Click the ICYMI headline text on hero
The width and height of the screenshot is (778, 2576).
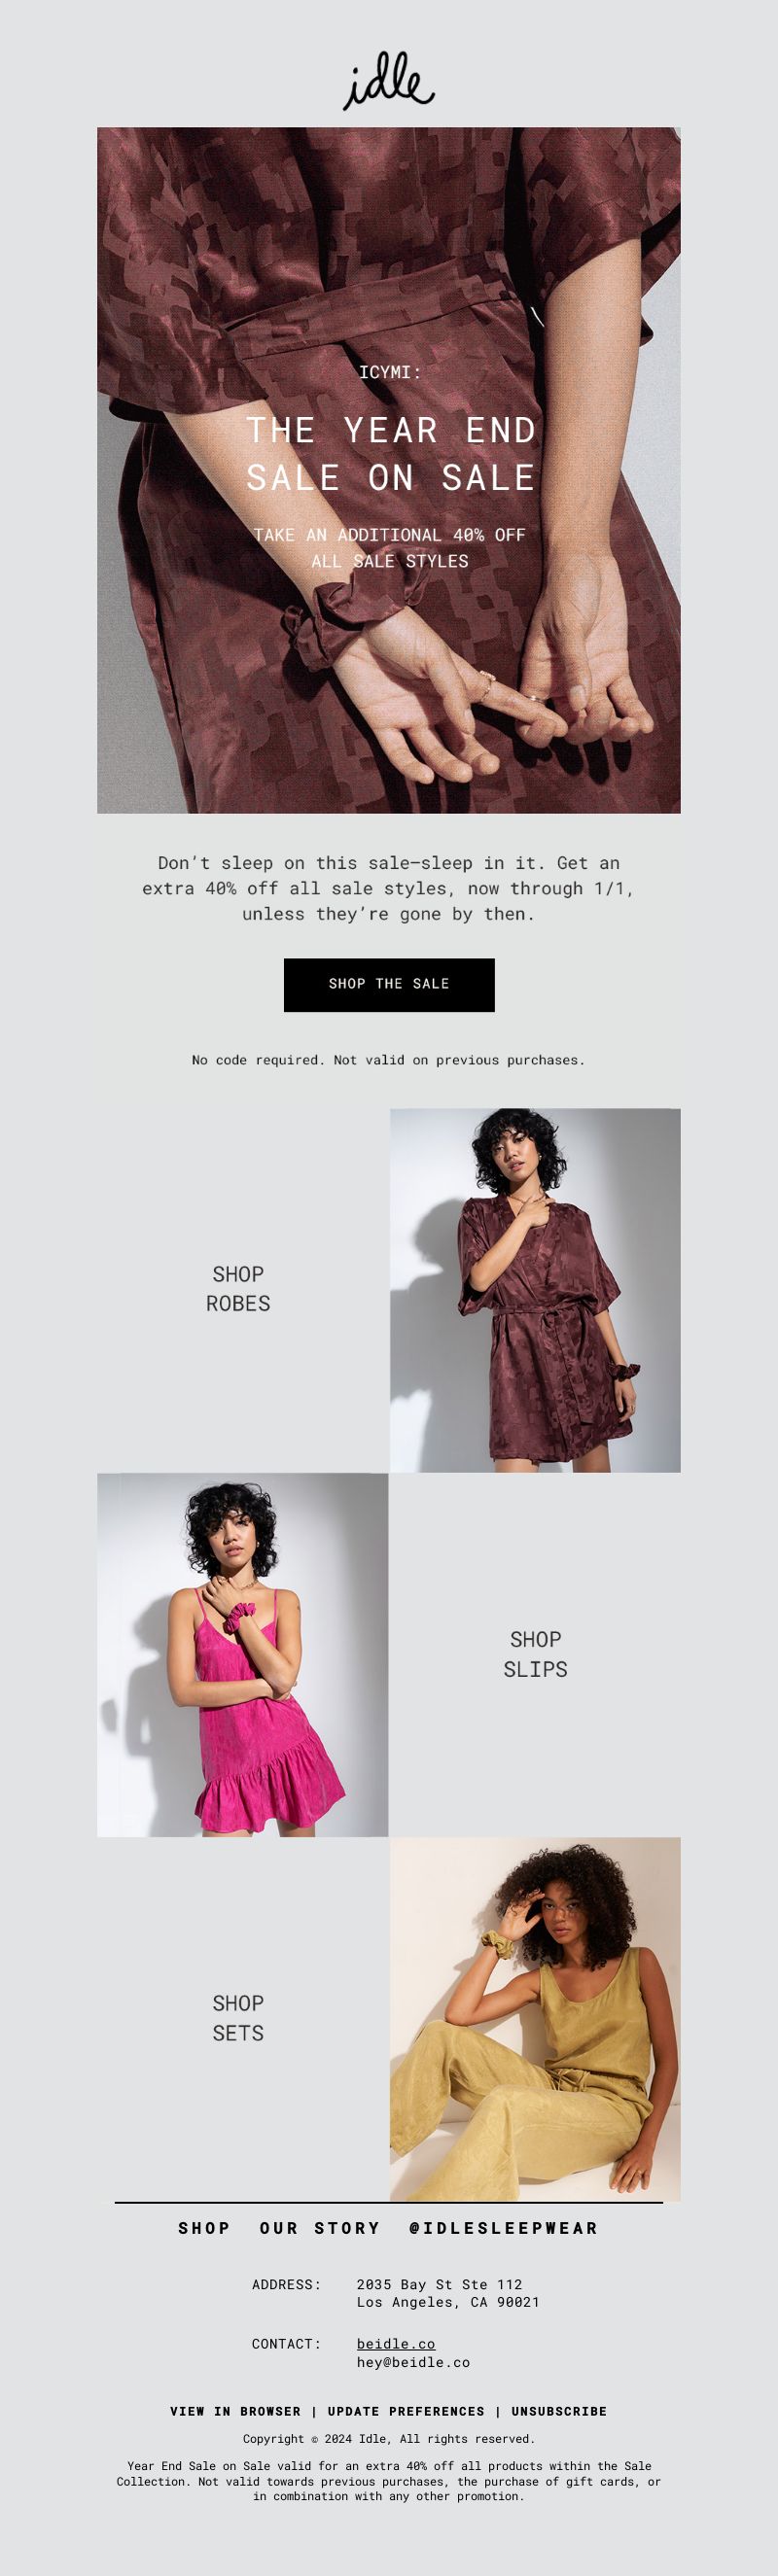pyautogui.click(x=390, y=372)
